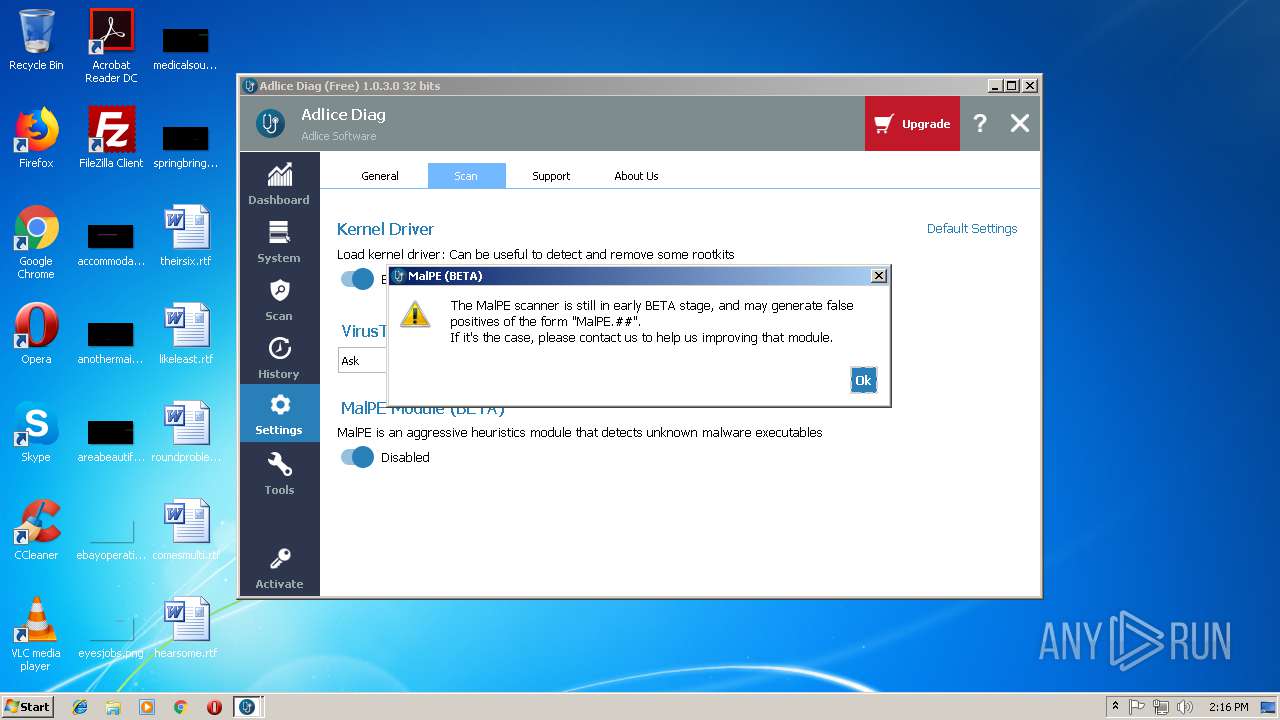Click the red Upgrade cart button
This screenshot has width=1280, height=720.
coord(912,124)
